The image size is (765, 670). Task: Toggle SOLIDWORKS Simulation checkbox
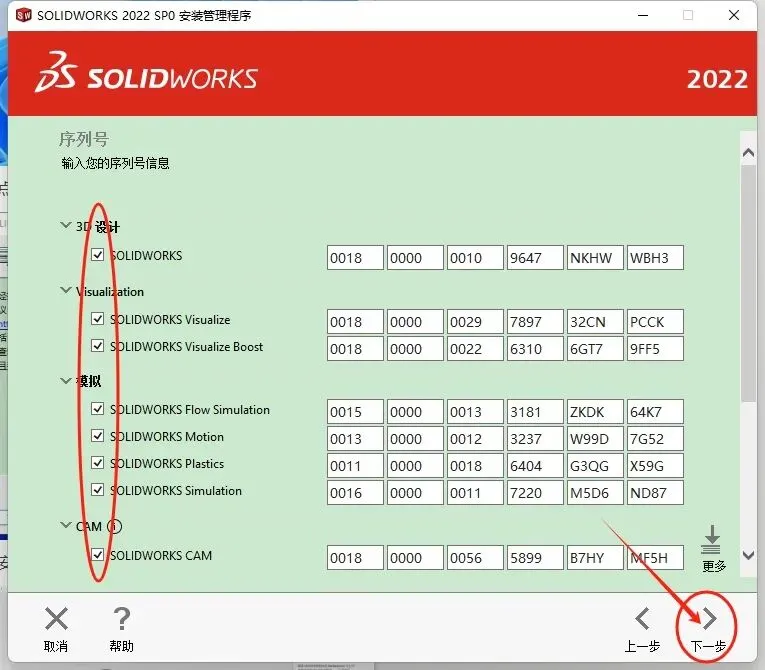pyautogui.click(x=98, y=490)
